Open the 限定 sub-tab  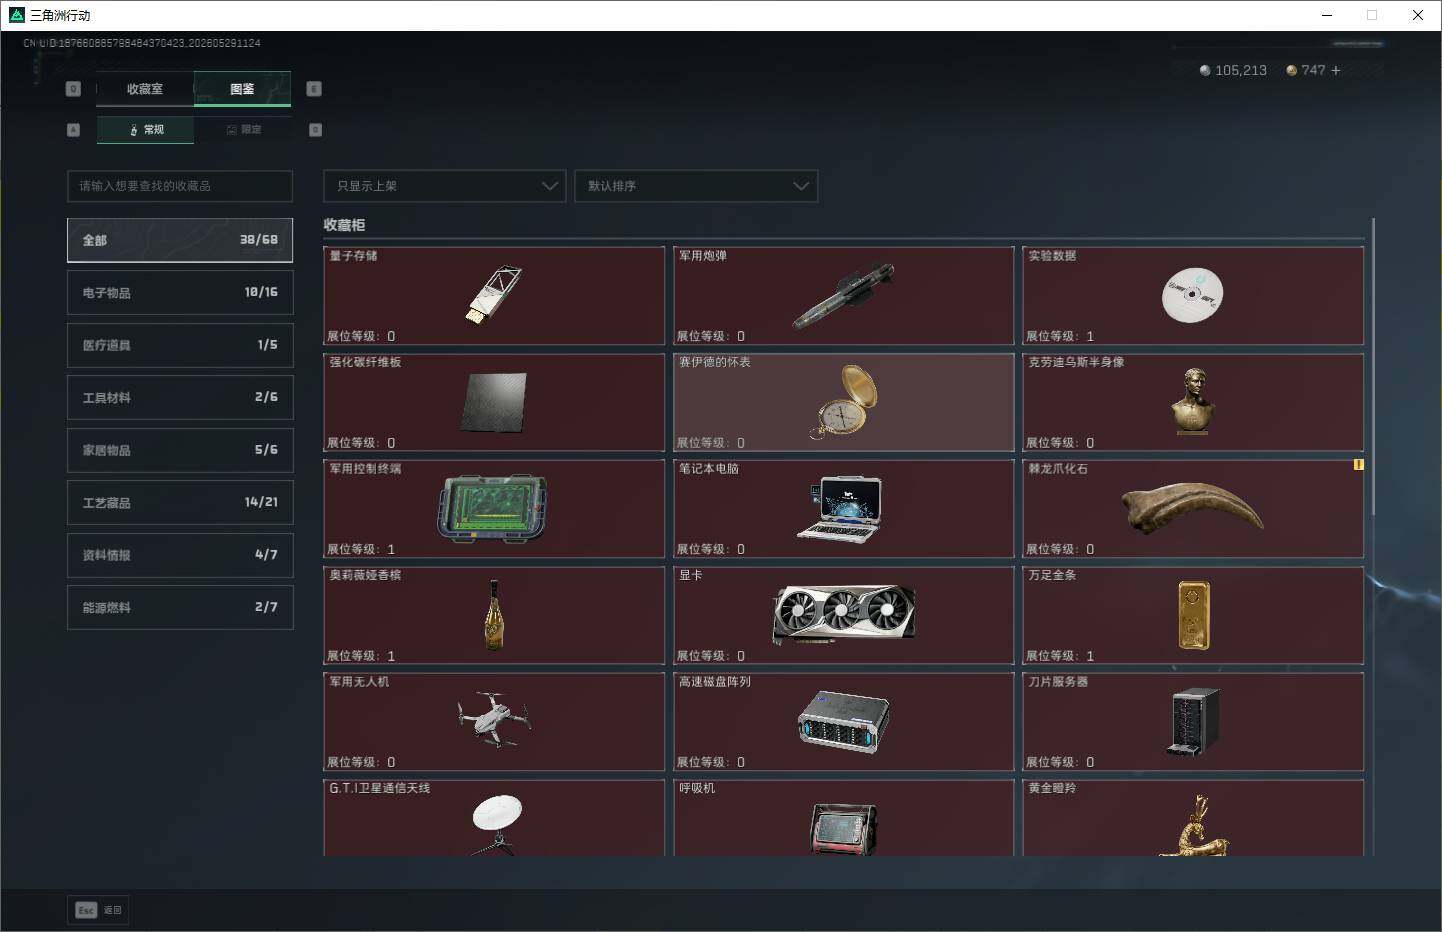click(243, 130)
